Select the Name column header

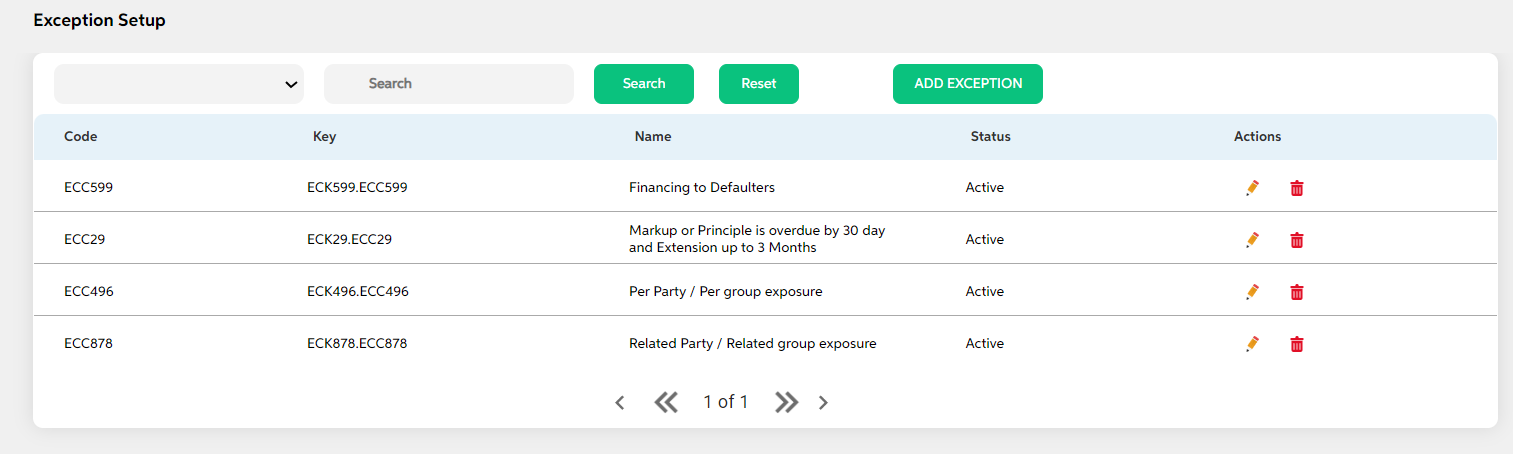click(653, 136)
